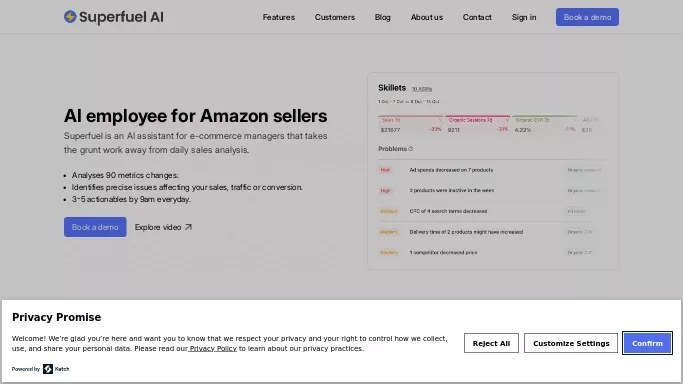Viewport: 683px width, 384px height.
Task: Click the hero Book a demo button
Action: (x=95, y=227)
